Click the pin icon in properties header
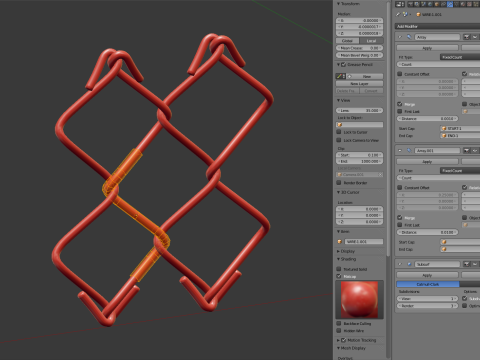The image size is (480, 360). pyautogui.click(x=398, y=14)
